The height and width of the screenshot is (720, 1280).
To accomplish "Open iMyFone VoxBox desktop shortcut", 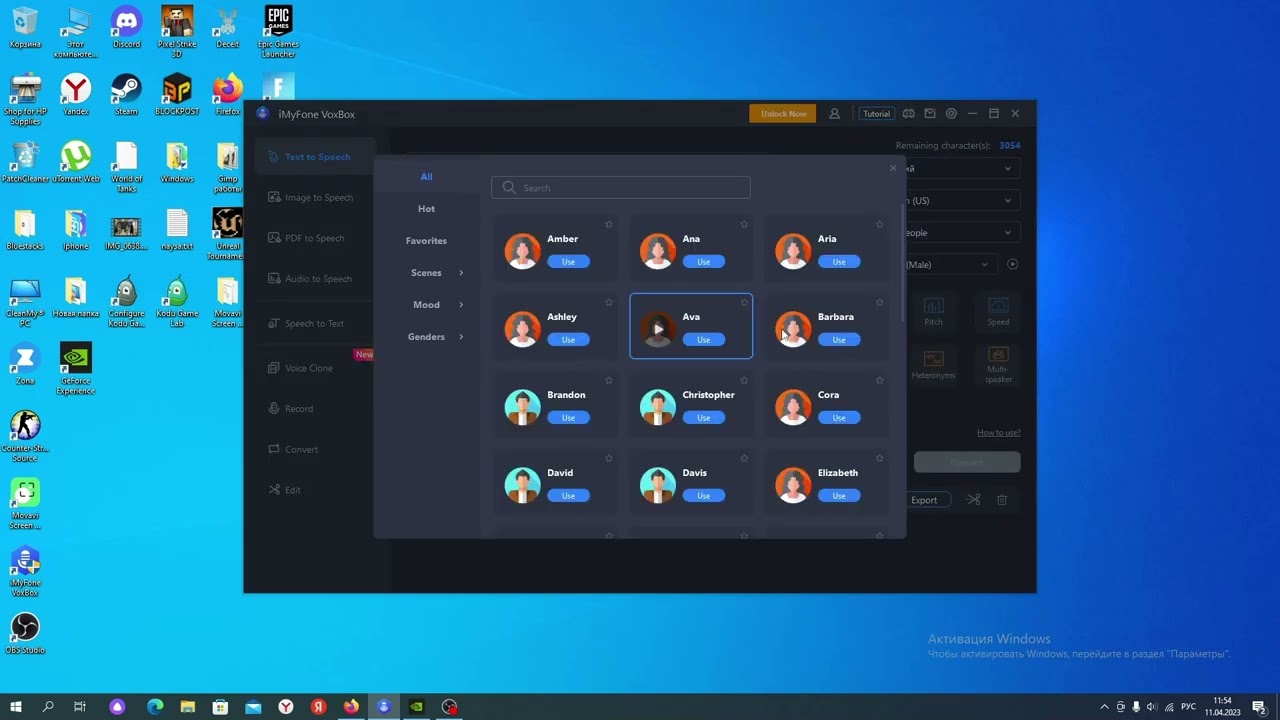I will pyautogui.click(x=25, y=571).
